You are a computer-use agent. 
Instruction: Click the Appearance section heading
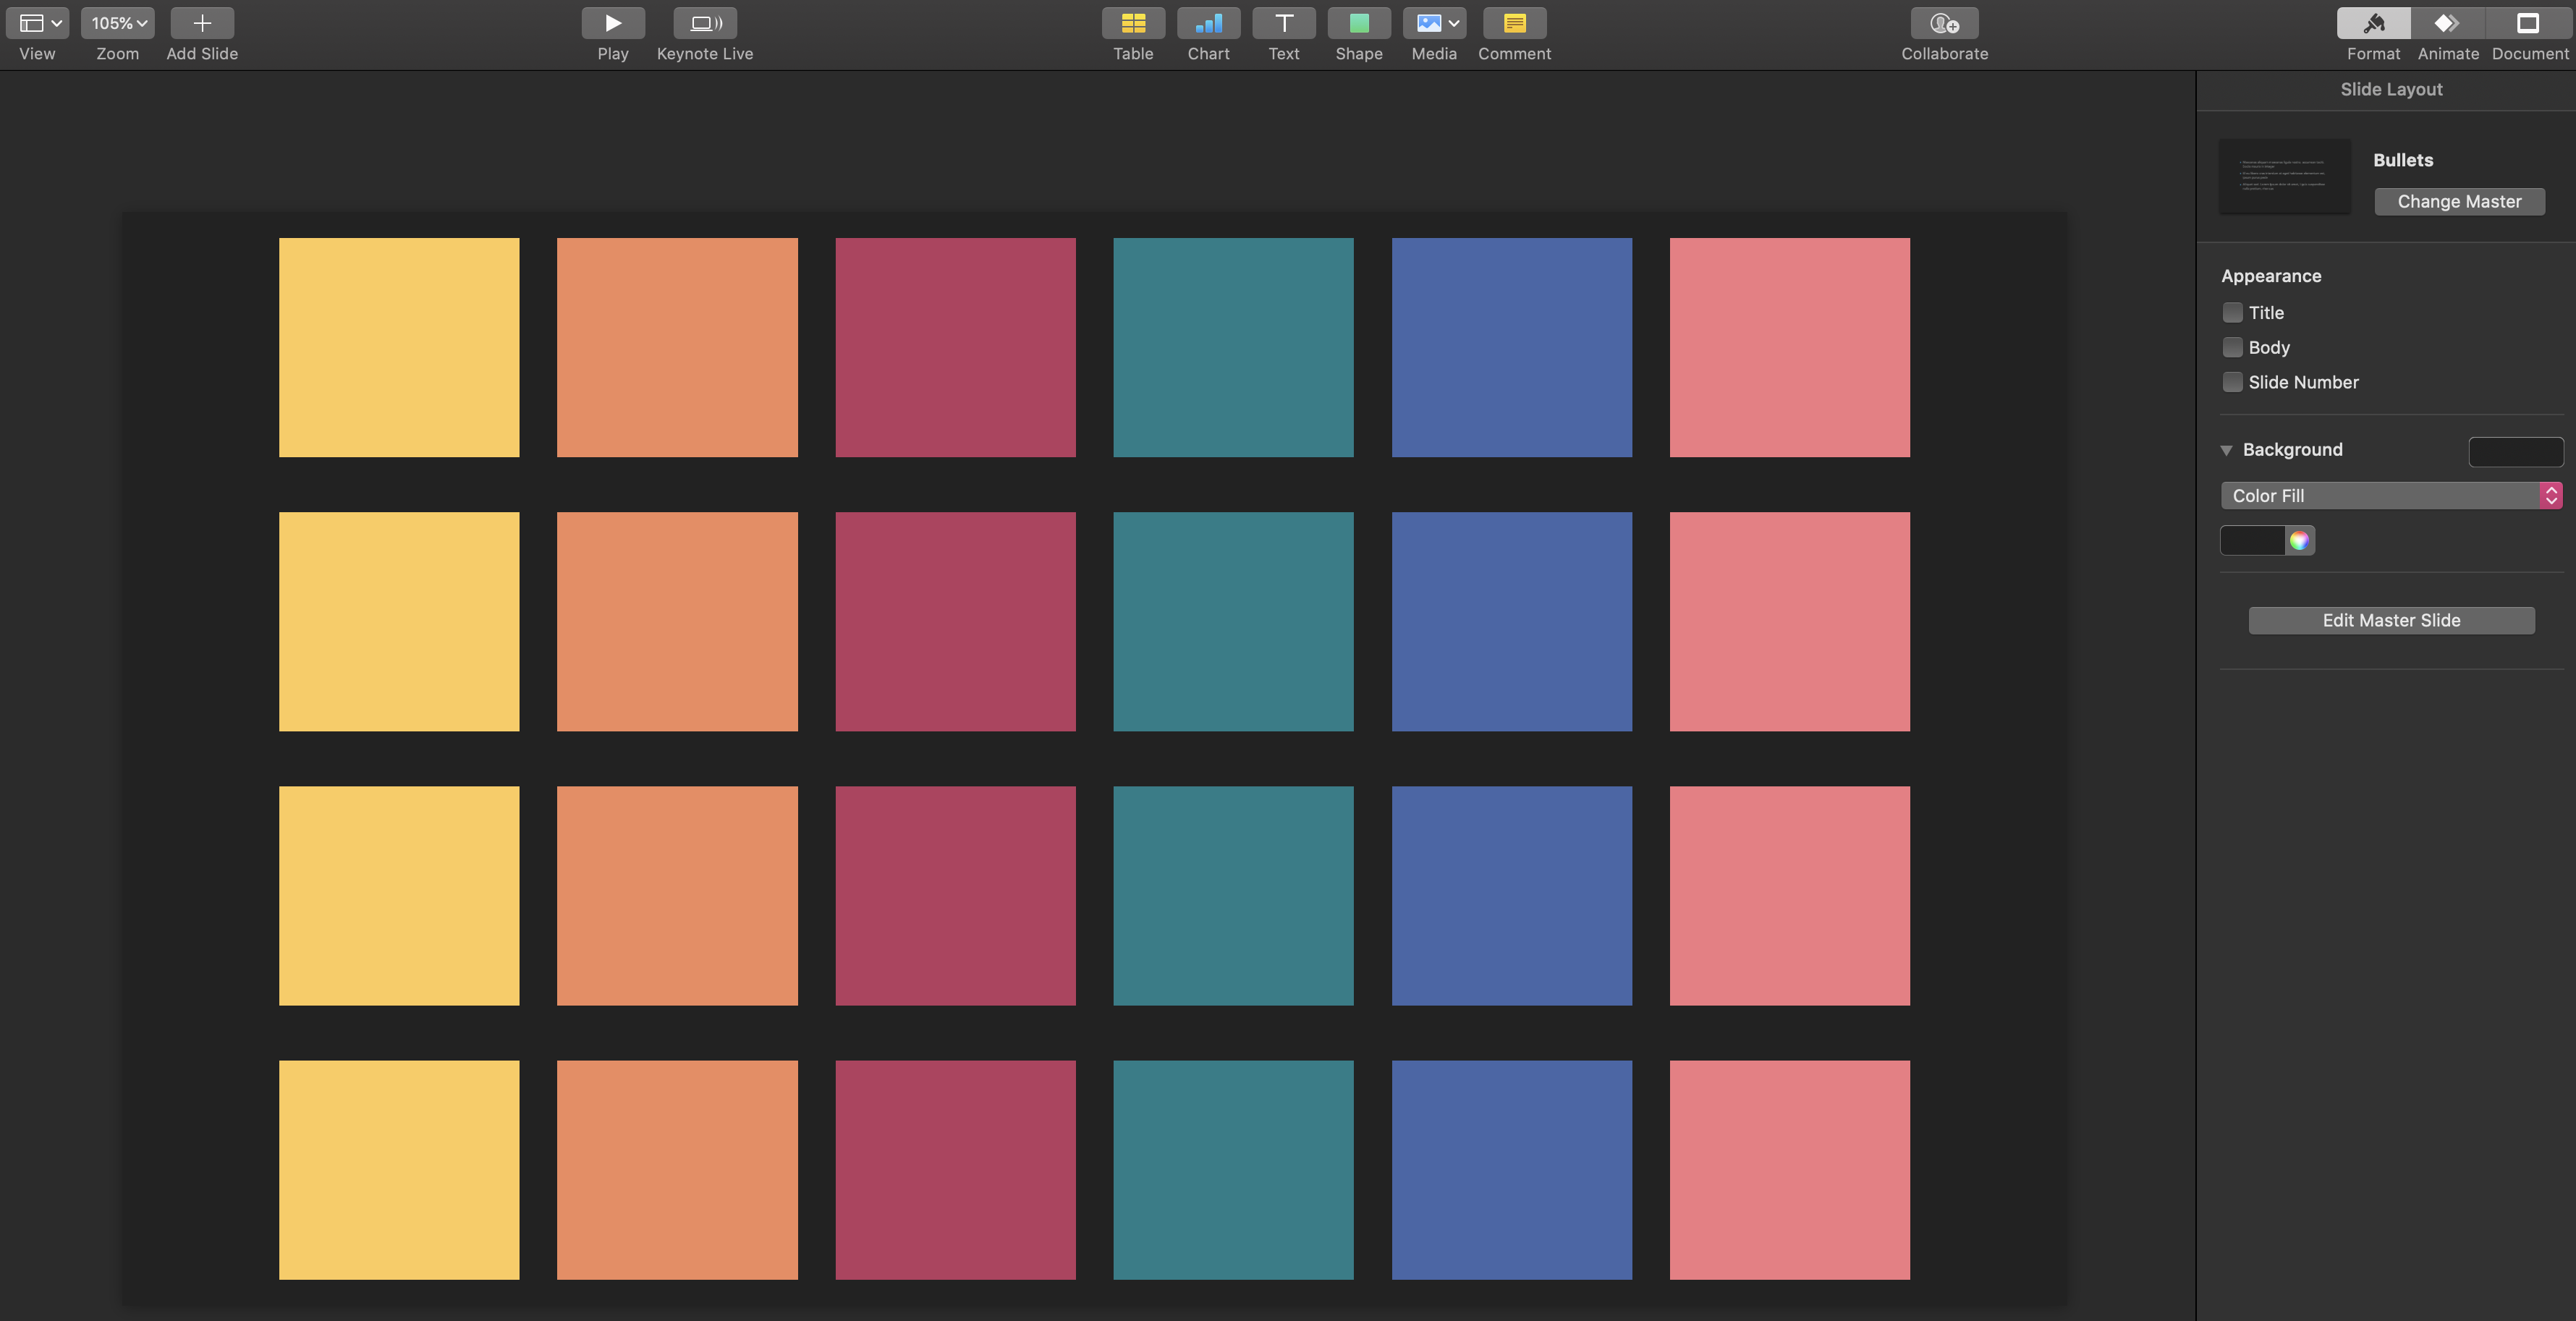point(2271,276)
